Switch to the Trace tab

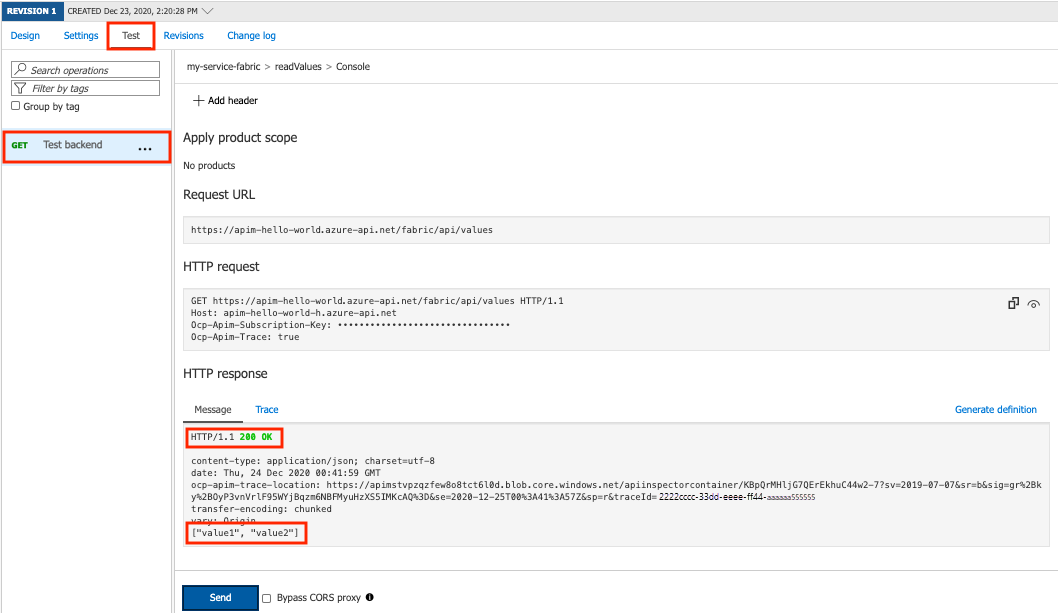[266, 409]
